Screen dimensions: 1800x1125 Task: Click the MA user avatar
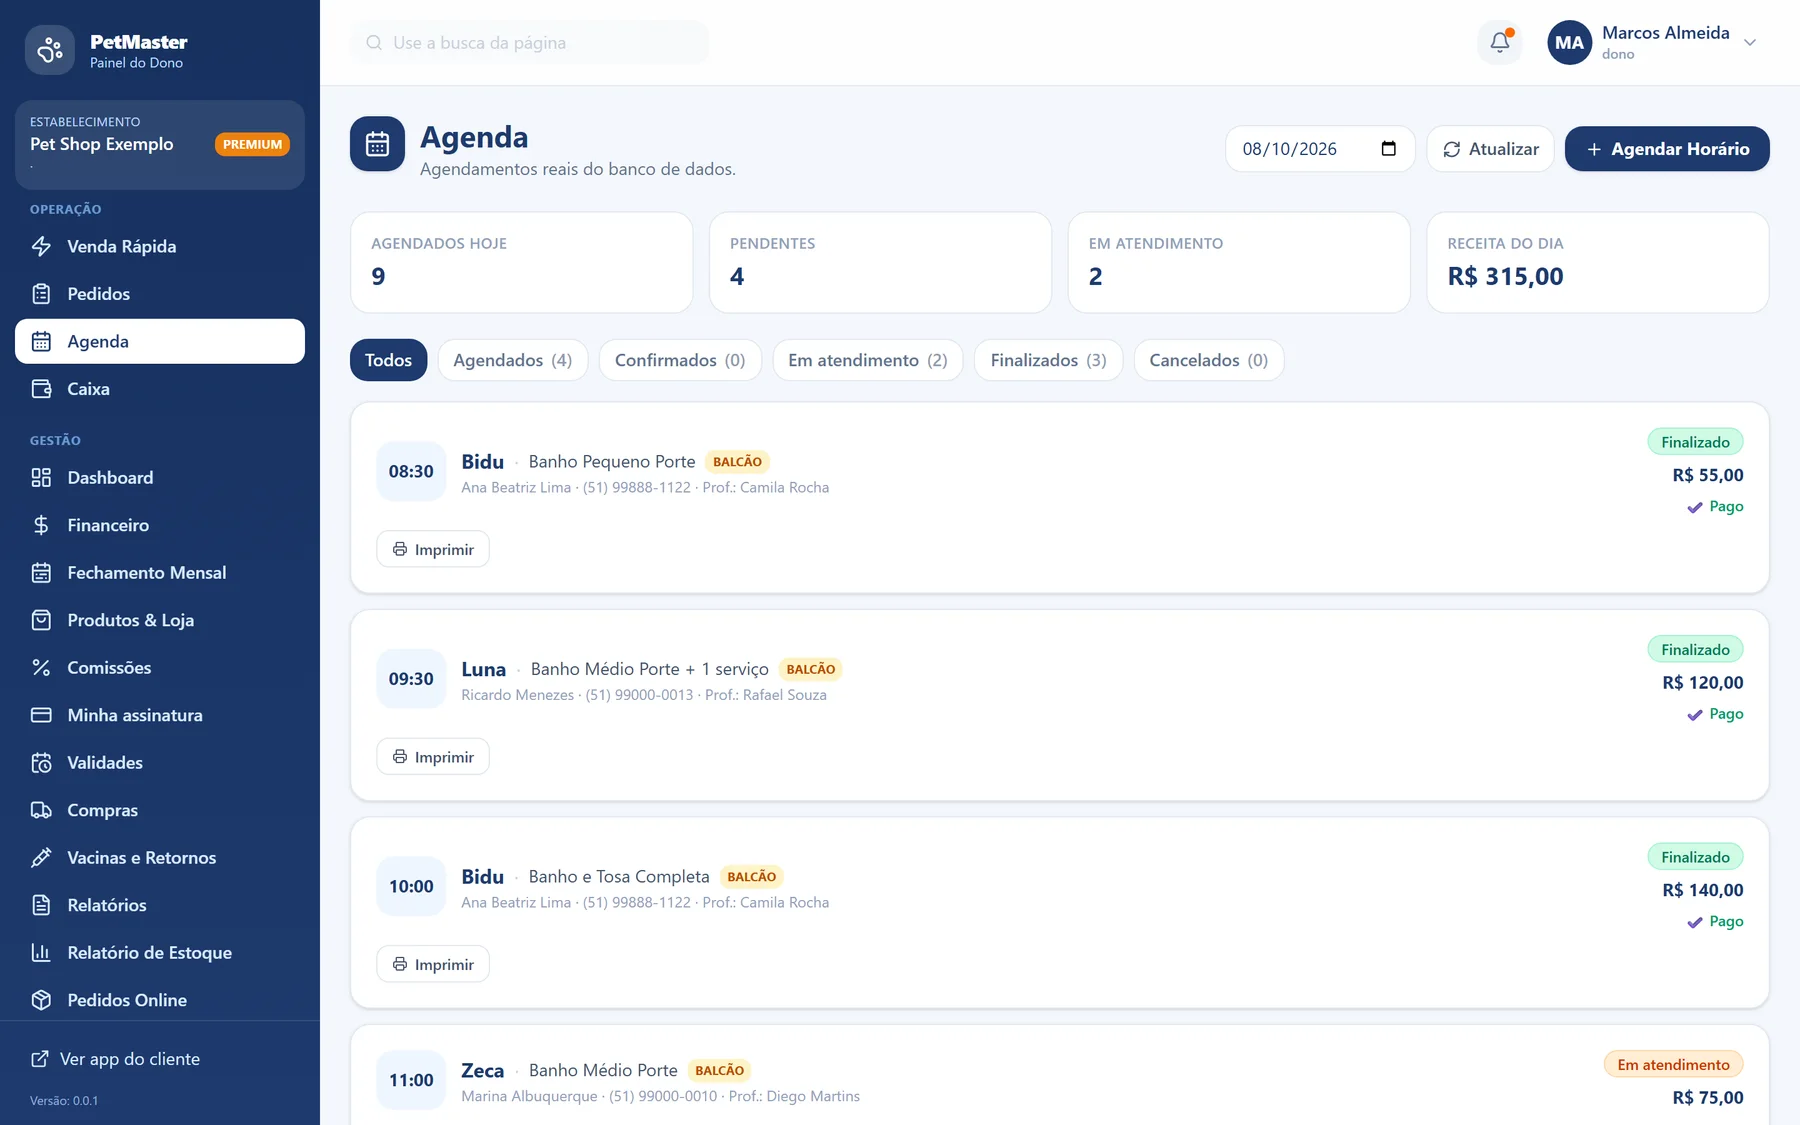coord(1569,43)
